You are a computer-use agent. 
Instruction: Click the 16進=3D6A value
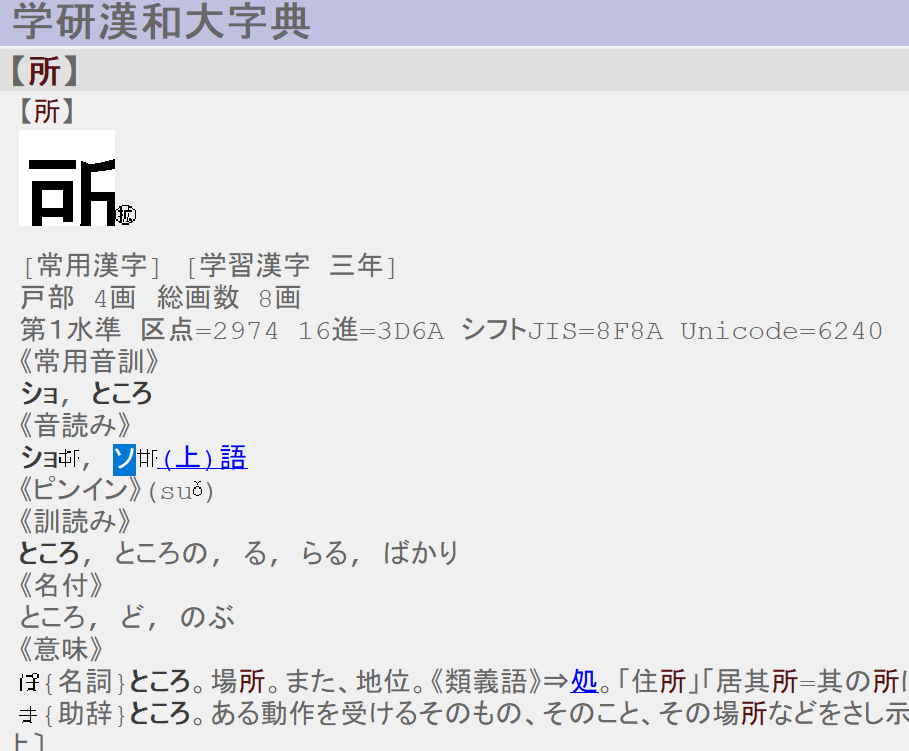(371, 331)
